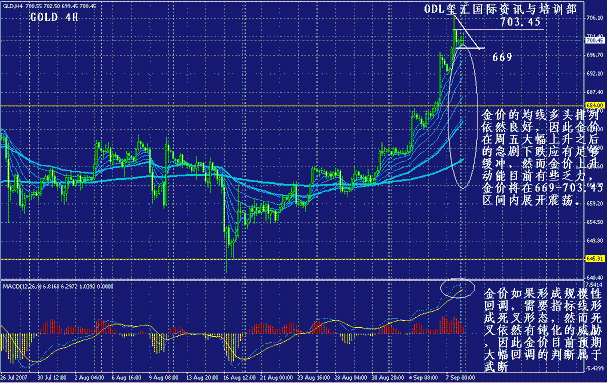
Task: Click the 7 Sep 00:00 date label
Action: [461, 378]
